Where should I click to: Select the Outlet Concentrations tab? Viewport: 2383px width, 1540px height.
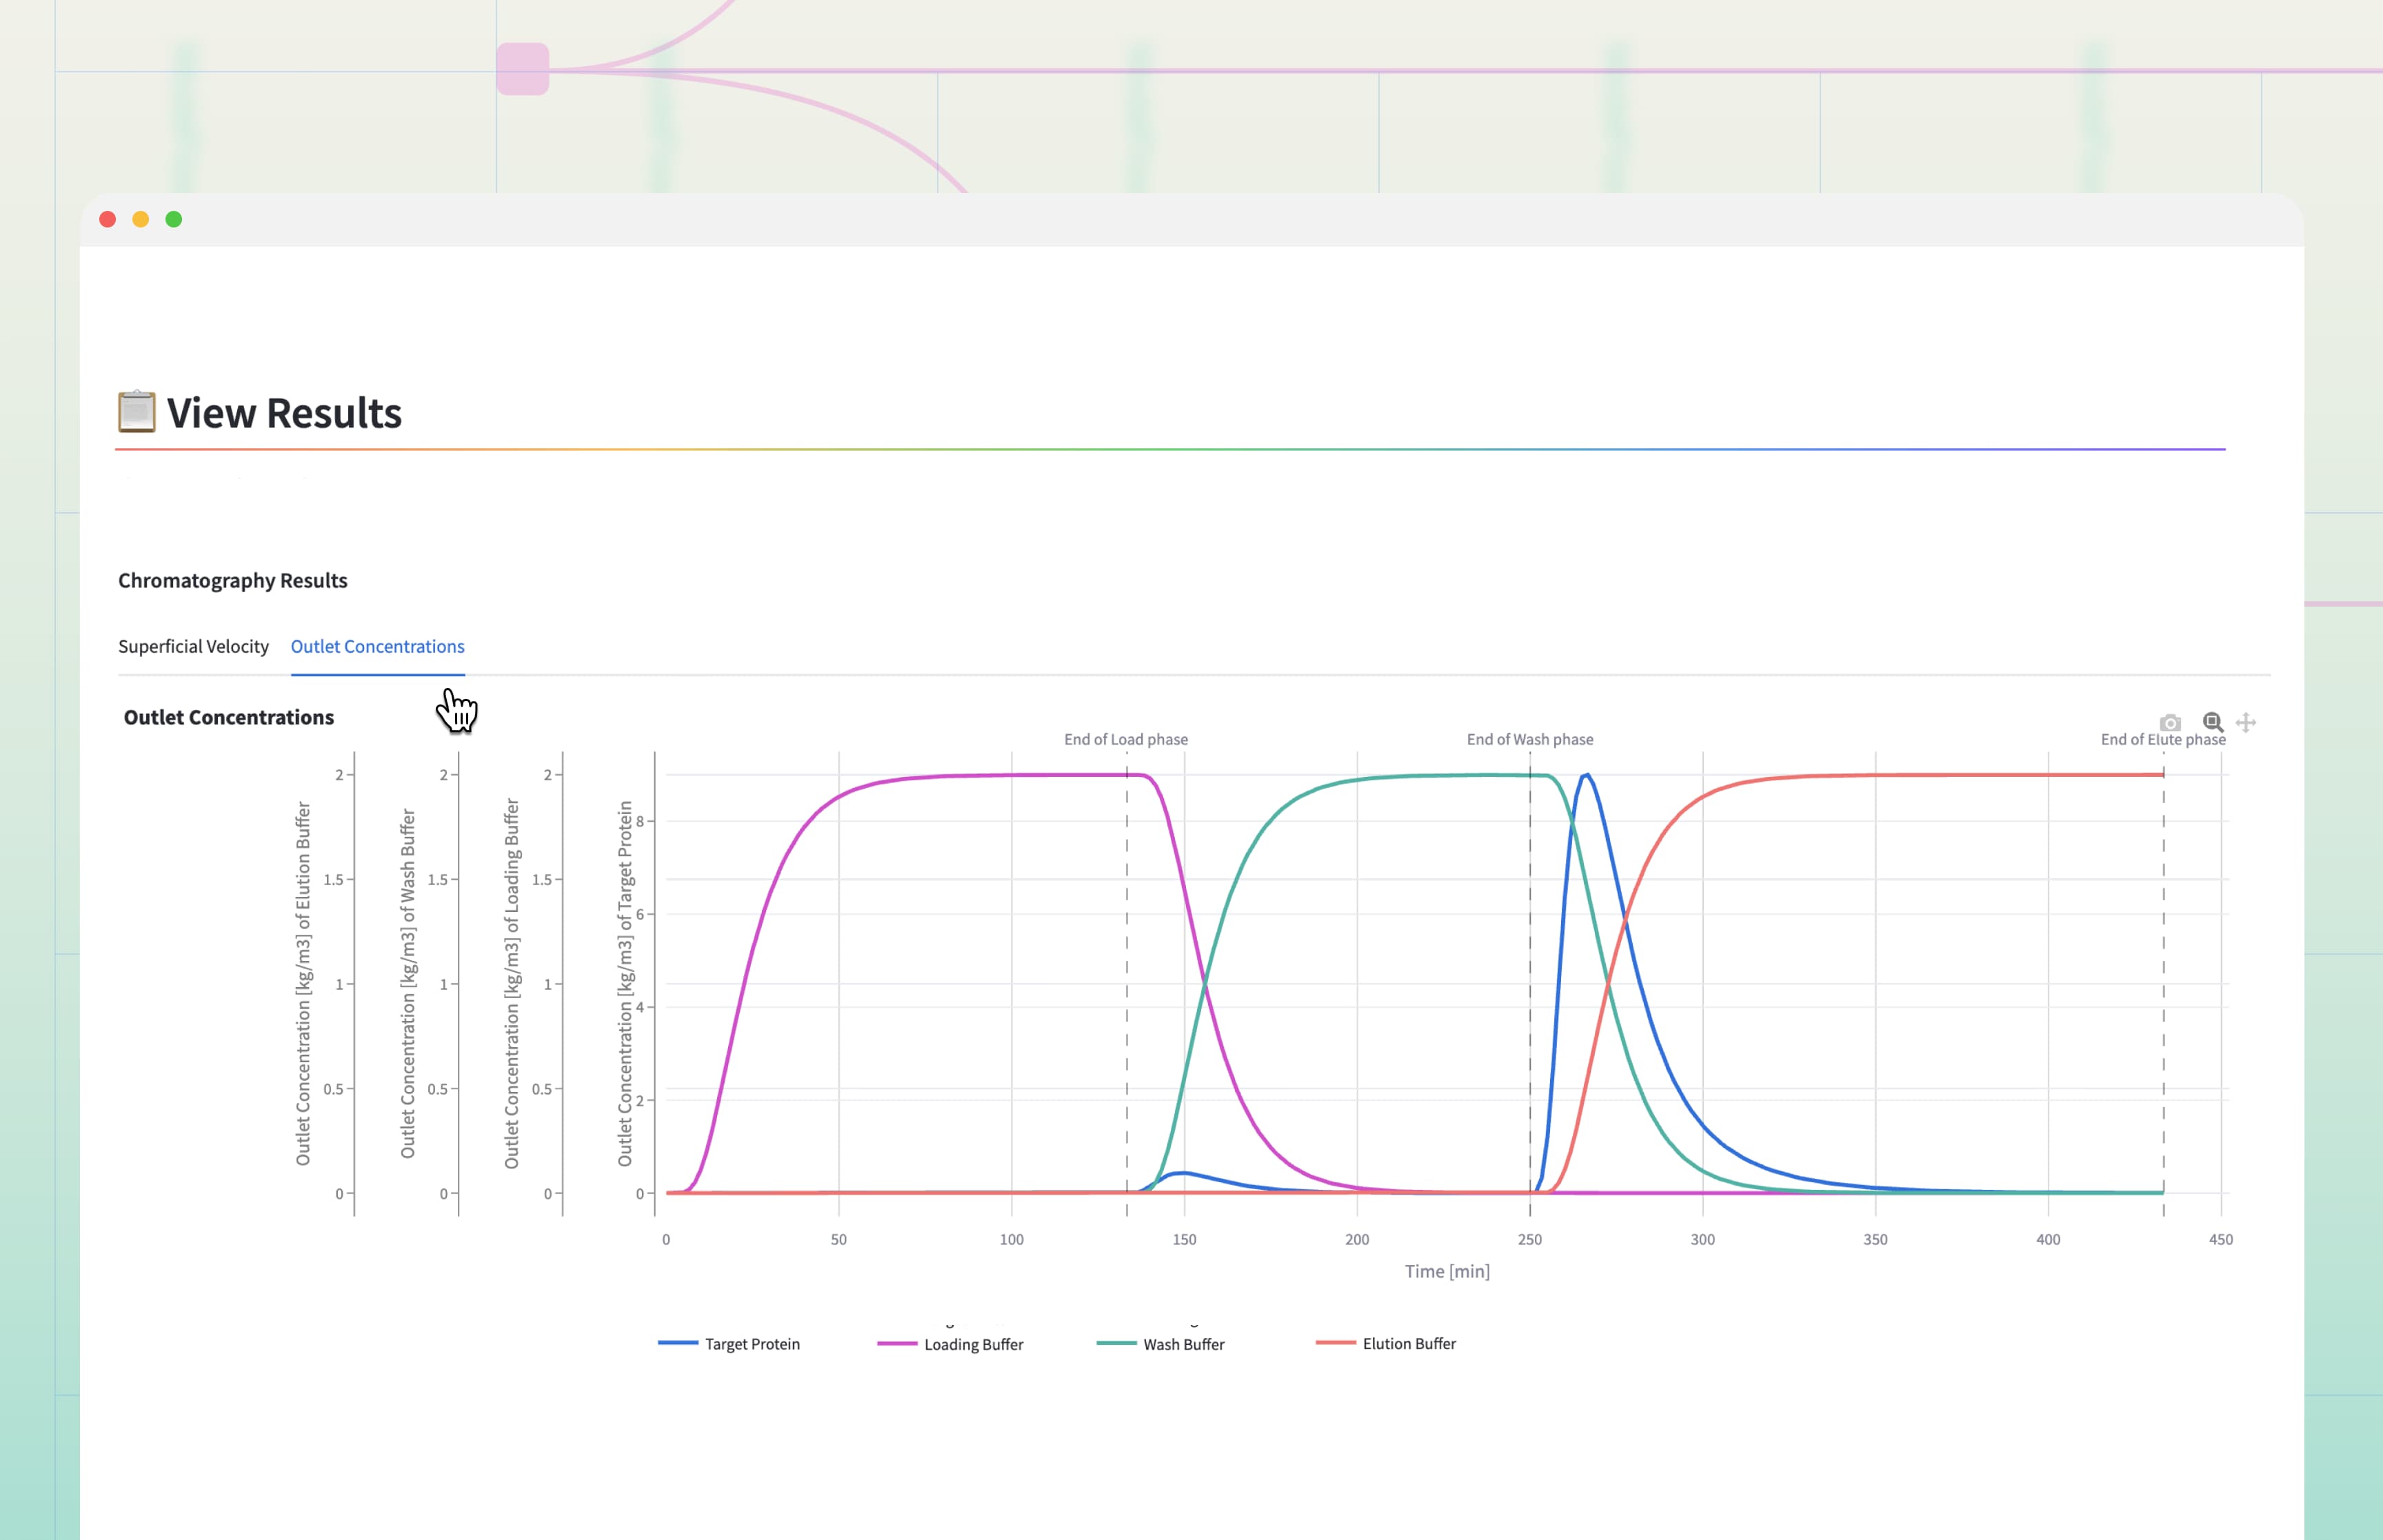point(377,646)
